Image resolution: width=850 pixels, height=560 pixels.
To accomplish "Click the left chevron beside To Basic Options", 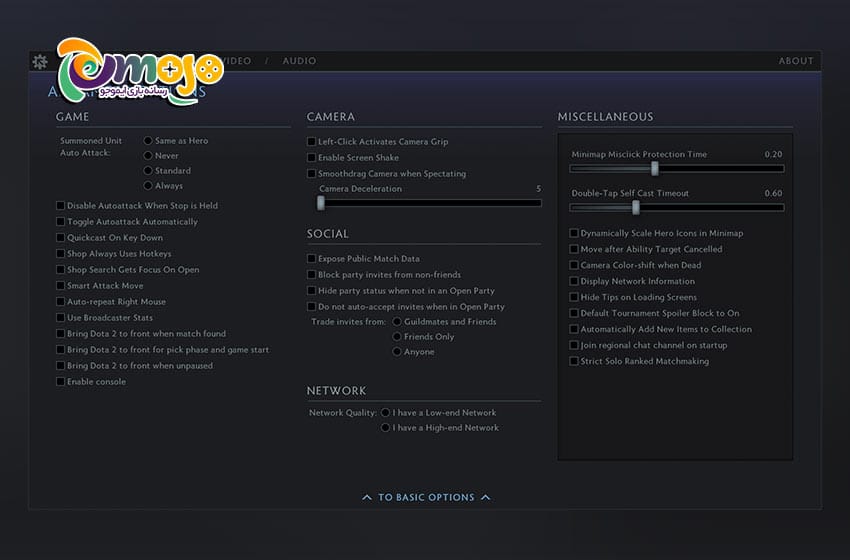I will tap(367, 497).
